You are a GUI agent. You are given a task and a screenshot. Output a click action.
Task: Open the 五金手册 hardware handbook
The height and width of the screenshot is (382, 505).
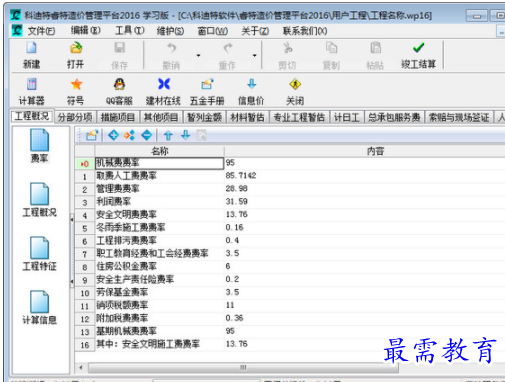pos(207,84)
